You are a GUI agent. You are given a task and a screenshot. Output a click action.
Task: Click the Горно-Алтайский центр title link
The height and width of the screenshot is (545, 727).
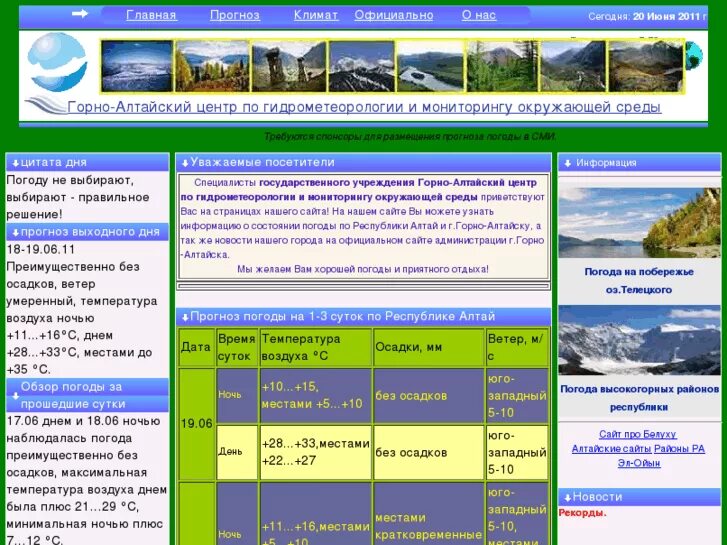(x=364, y=107)
